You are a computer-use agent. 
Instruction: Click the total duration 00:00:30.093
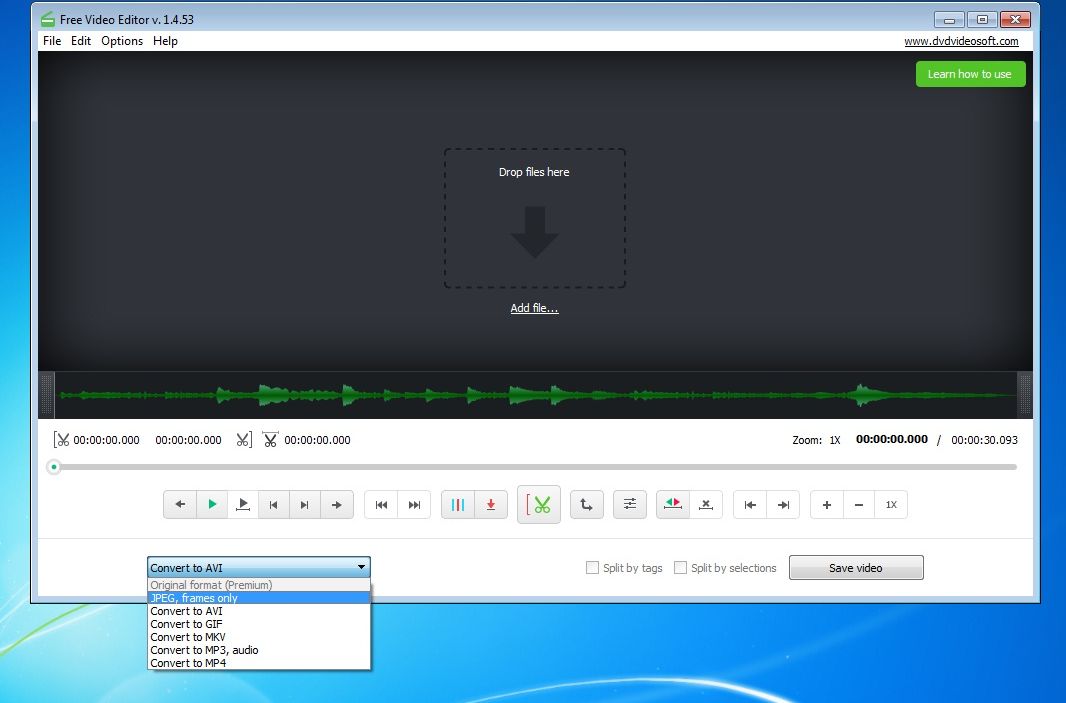(x=984, y=440)
